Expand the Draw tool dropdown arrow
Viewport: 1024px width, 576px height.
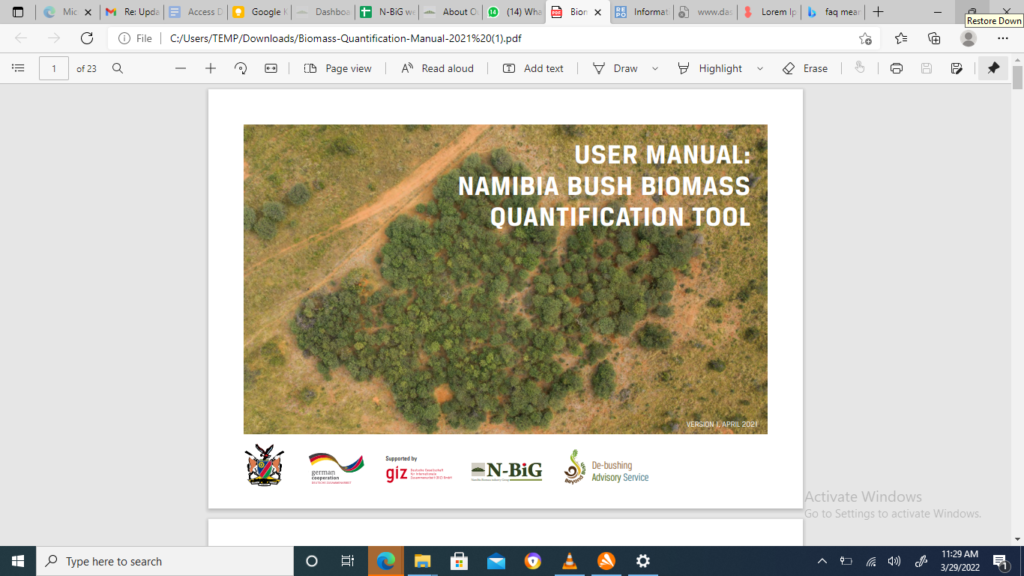[655, 68]
